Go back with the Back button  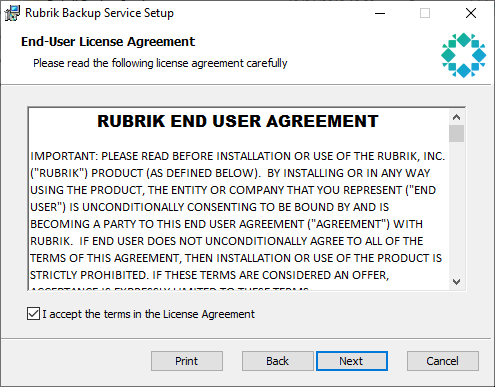click(277, 361)
